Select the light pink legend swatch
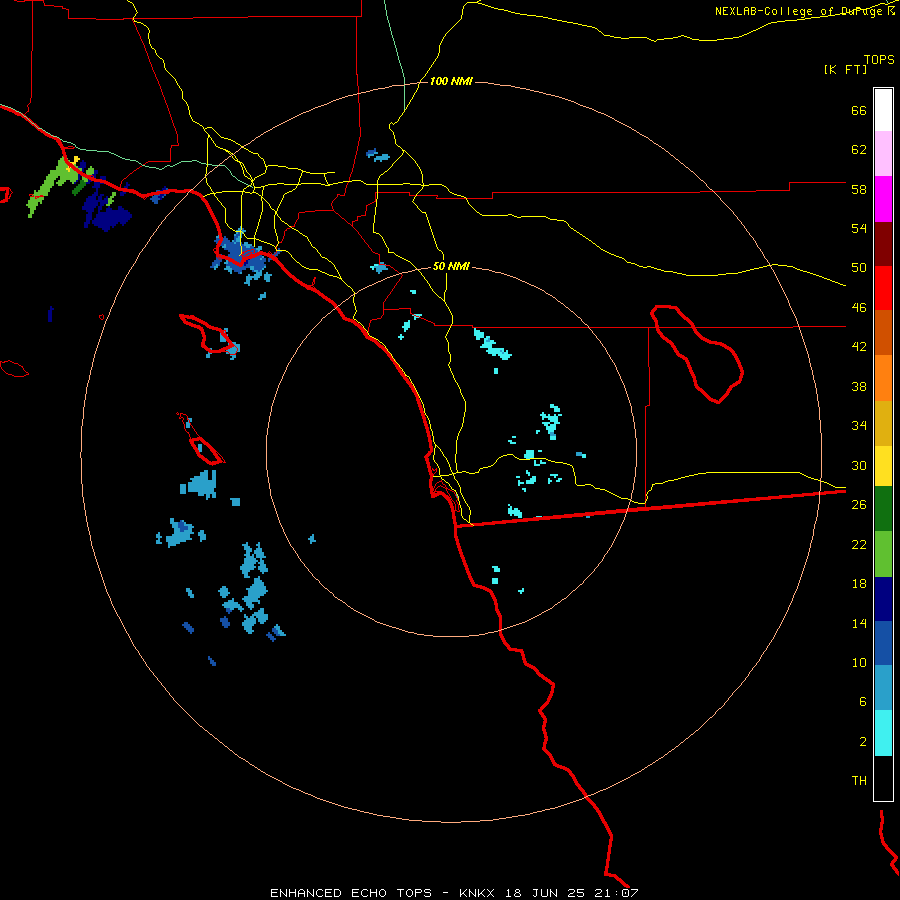Image resolution: width=900 pixels, height=900 pixels. point(883,154)
